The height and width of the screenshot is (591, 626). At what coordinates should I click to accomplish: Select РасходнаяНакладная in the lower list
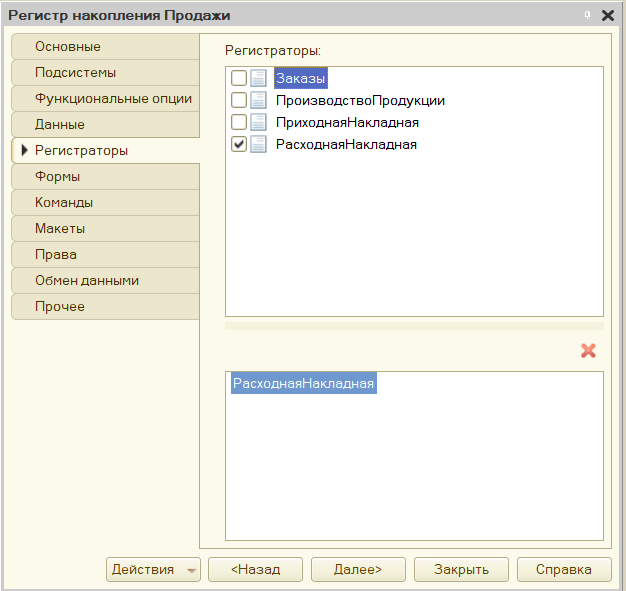coord(303,383)
